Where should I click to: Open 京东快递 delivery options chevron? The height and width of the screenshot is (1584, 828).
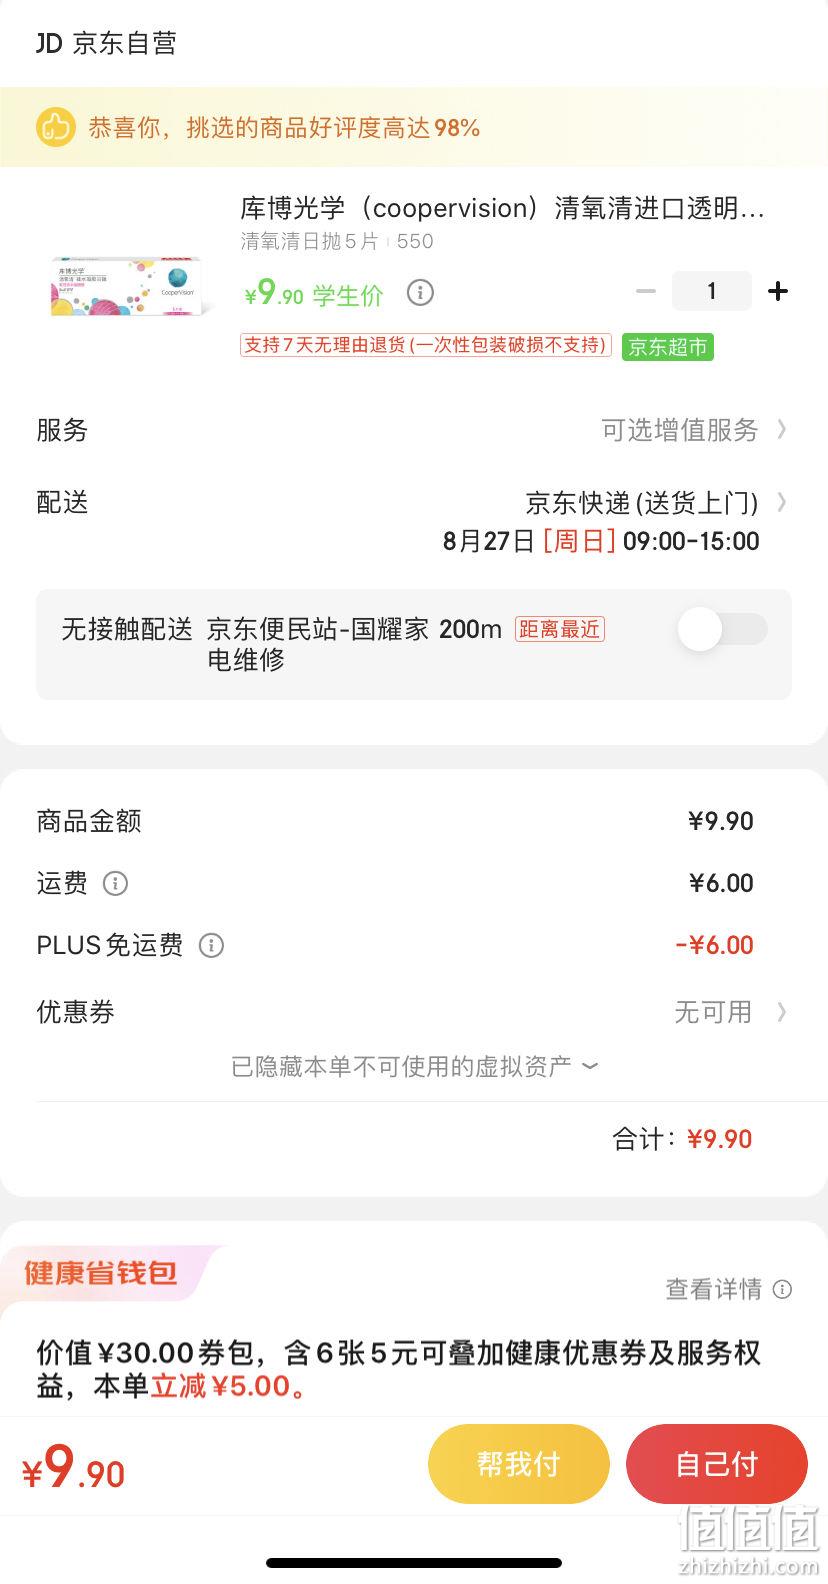[x=782, y=502]
